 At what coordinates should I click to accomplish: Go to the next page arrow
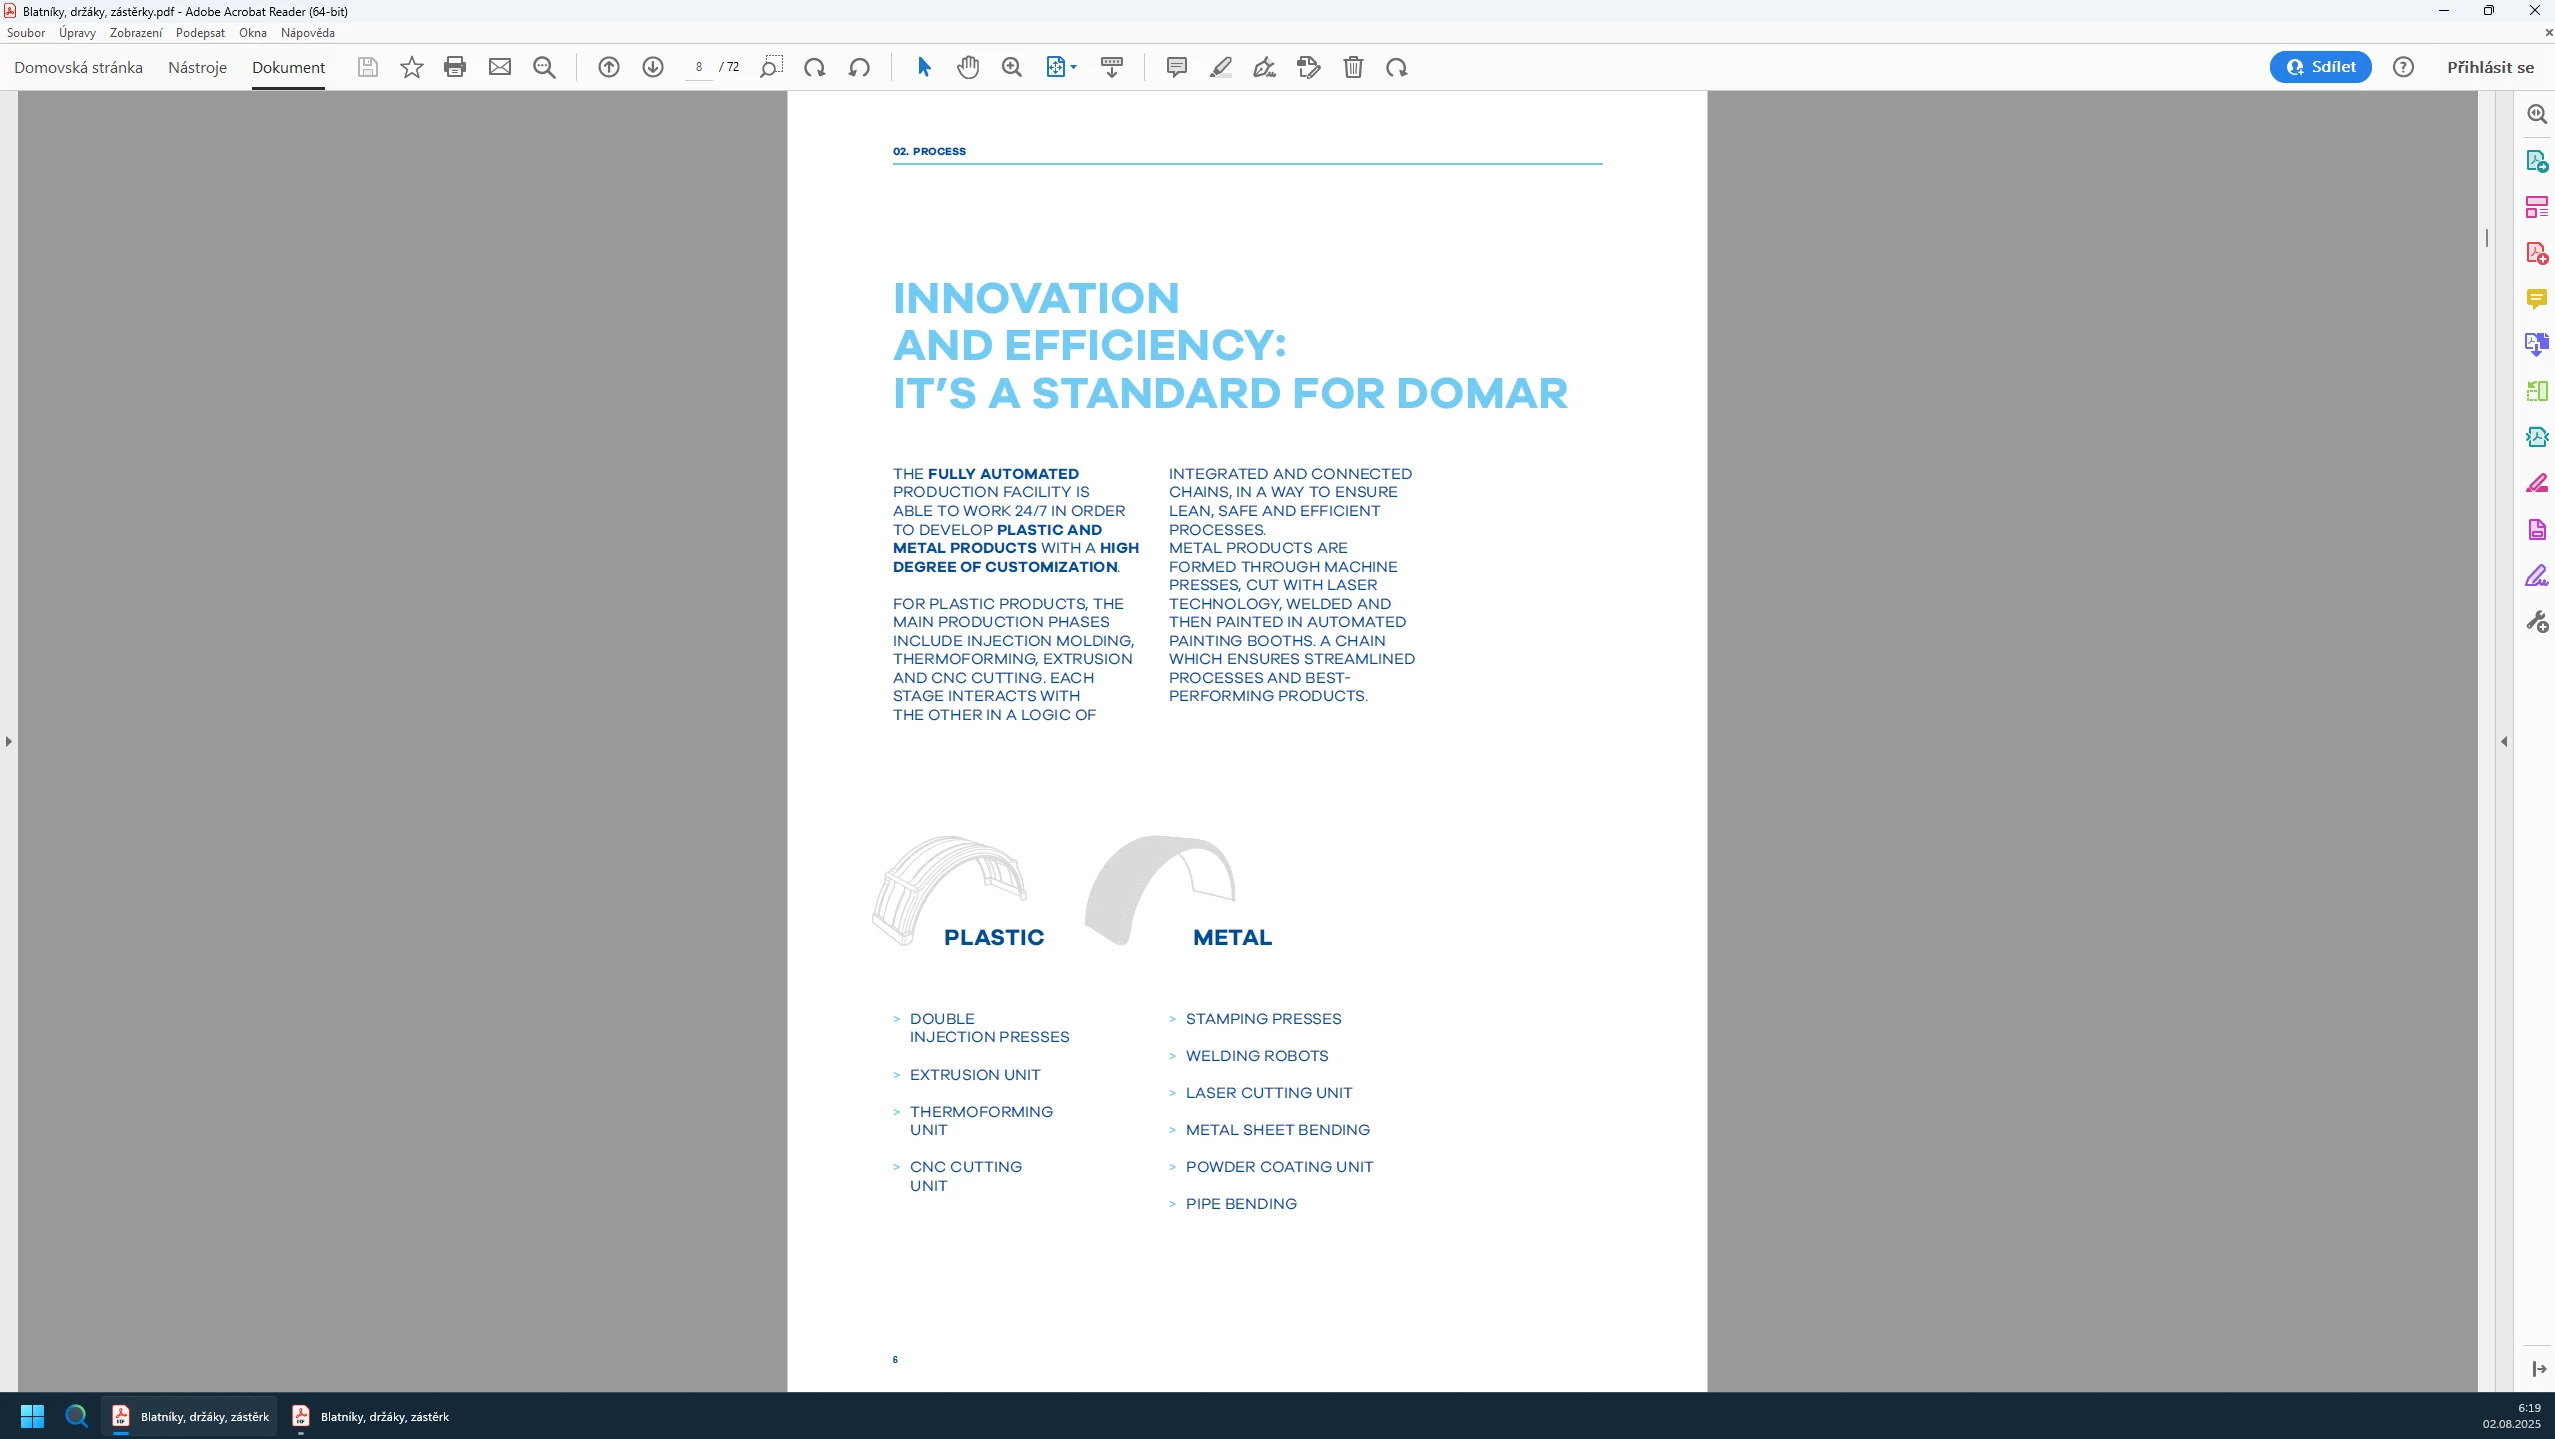[x=652, y=67]
